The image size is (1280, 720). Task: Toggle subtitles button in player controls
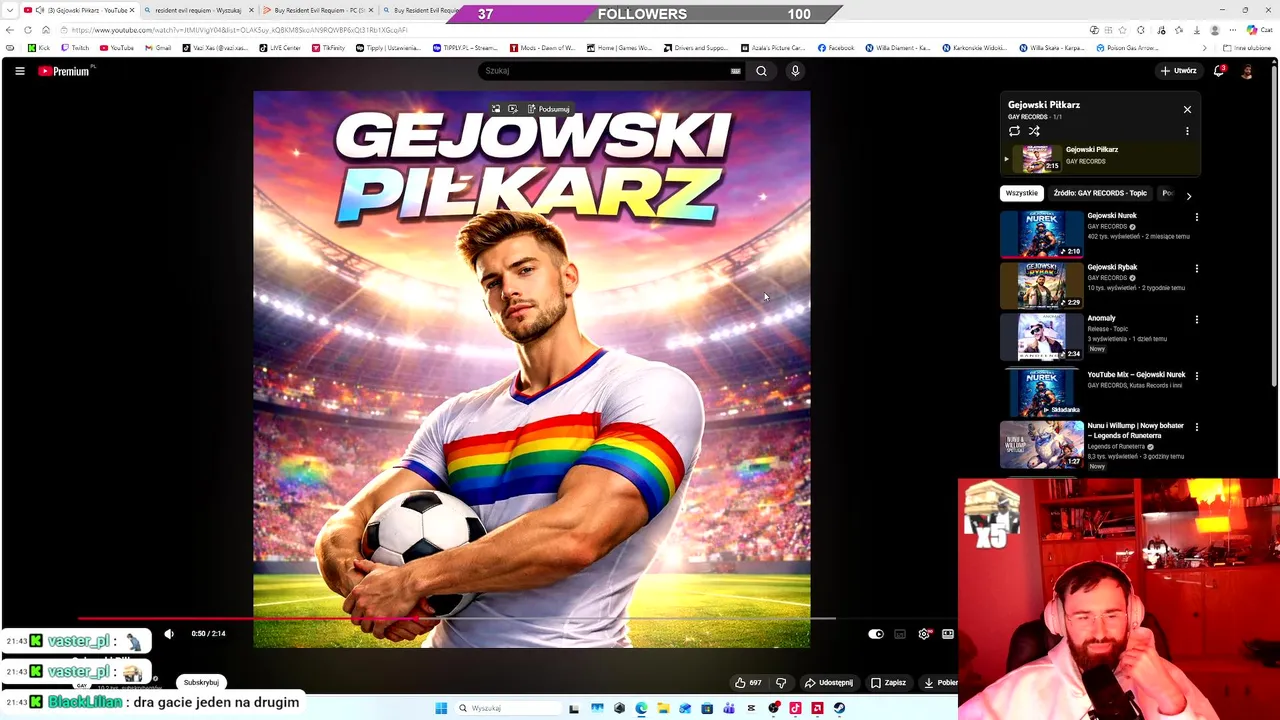[900, 633]
